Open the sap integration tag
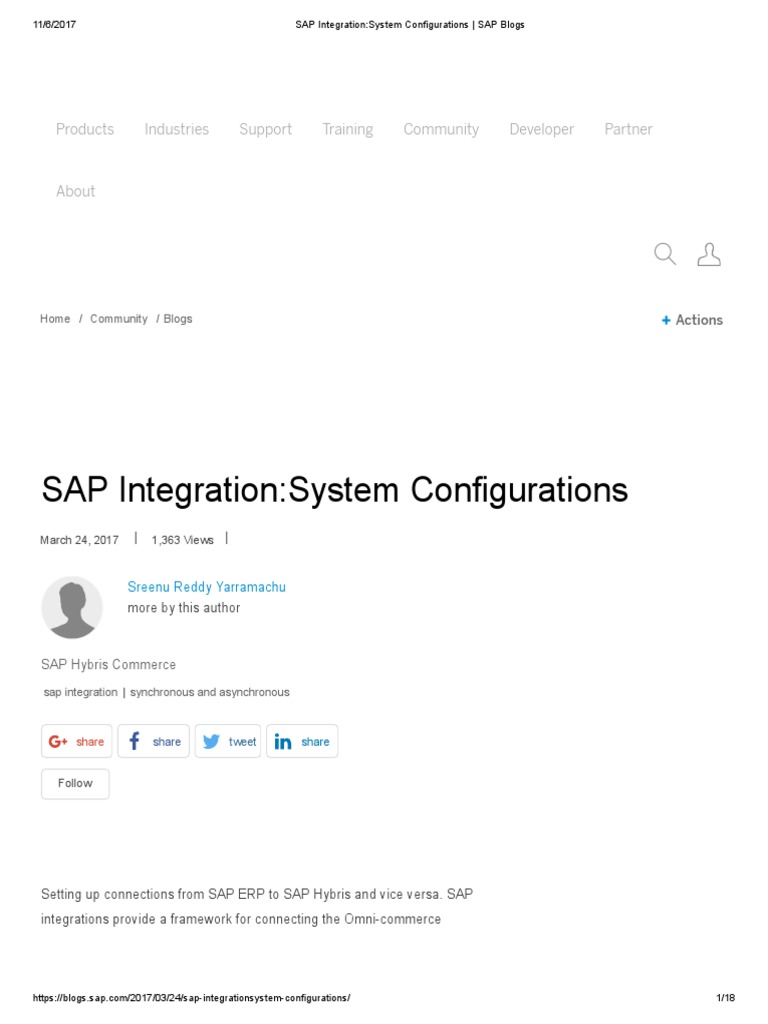768x1024 pixels. (x=80, y=692)
